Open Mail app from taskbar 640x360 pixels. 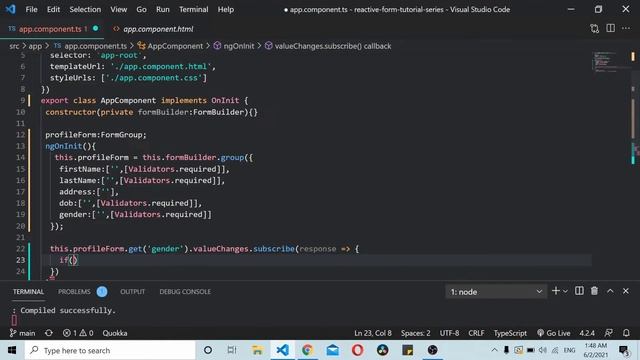pyautogui.click(x=333, y=350)
